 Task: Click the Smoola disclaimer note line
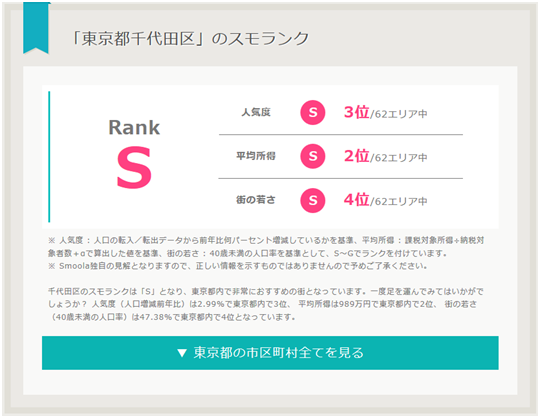point(238,266)
